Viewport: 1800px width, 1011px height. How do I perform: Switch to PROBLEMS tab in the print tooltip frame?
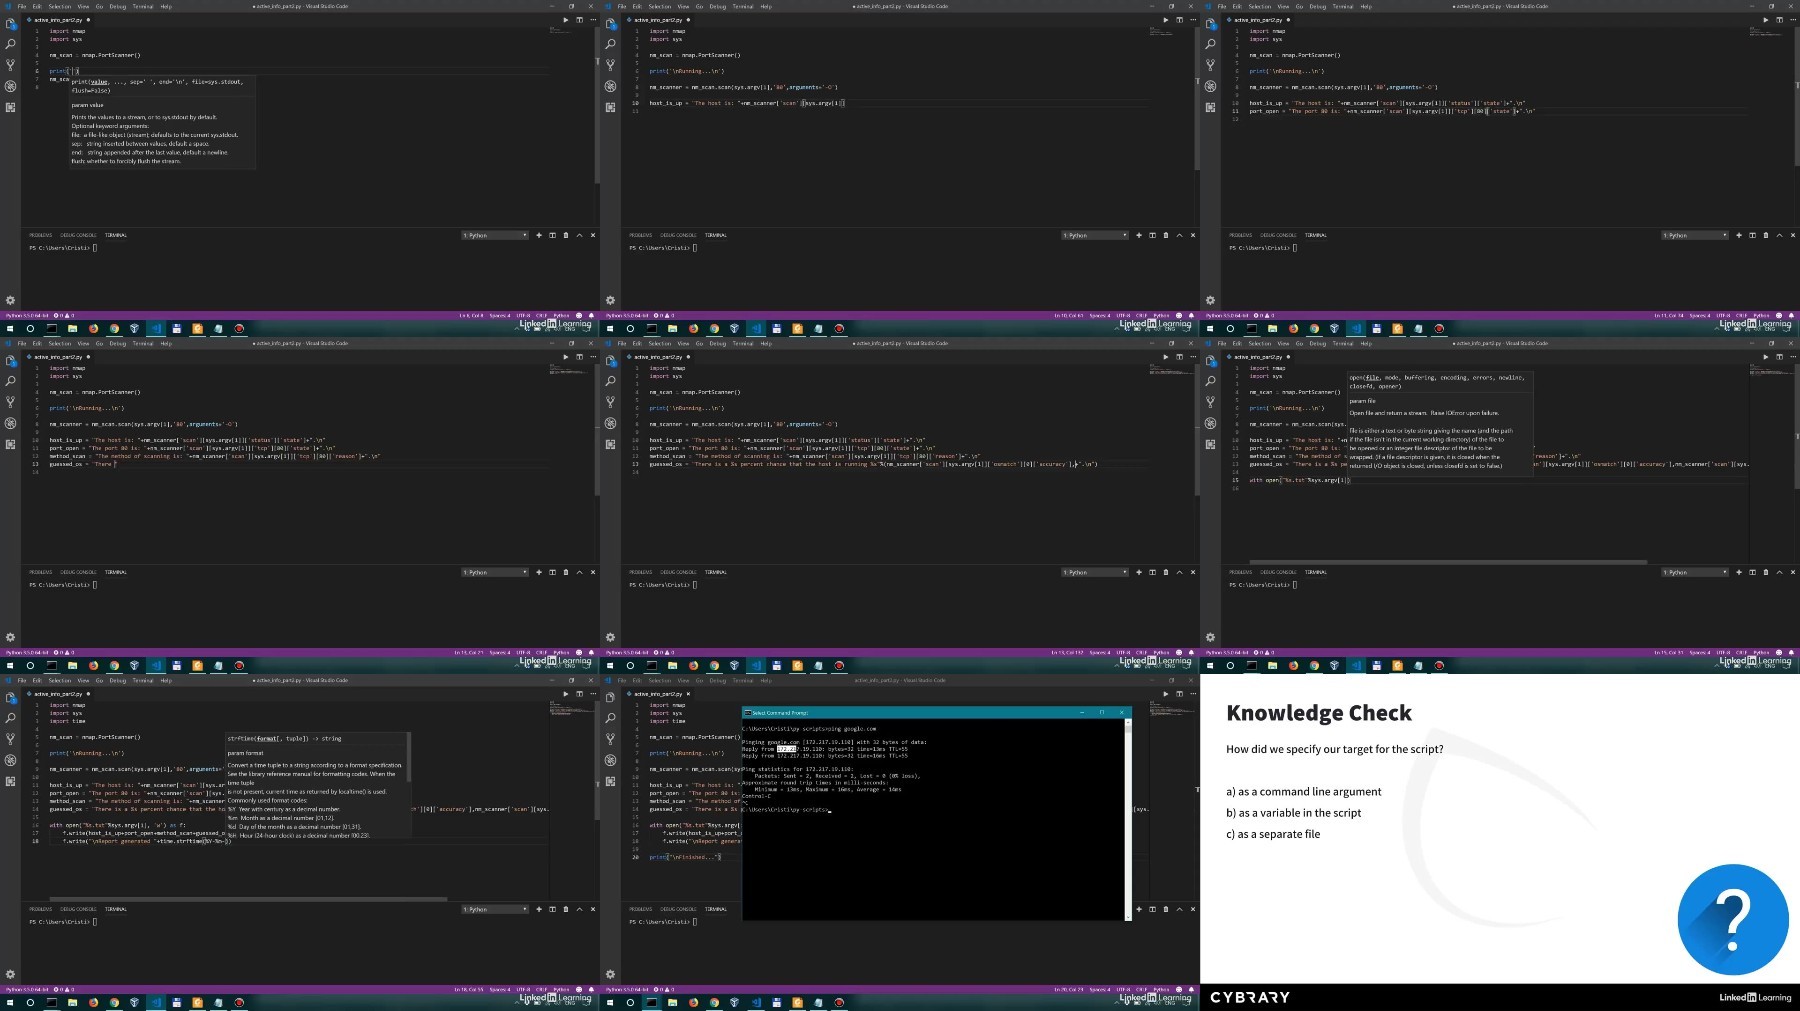pyautogui.click(x=41, y=235)
